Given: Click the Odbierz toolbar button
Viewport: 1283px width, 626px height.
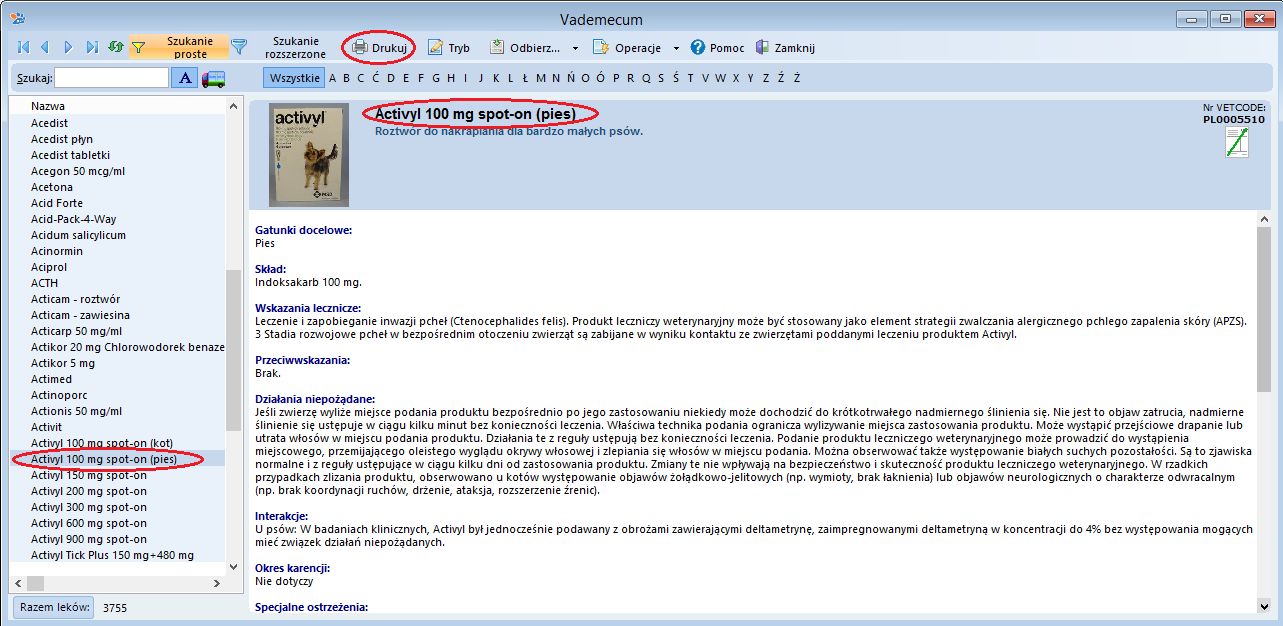Looking at the screenshot, I should (x=526, y=47).
